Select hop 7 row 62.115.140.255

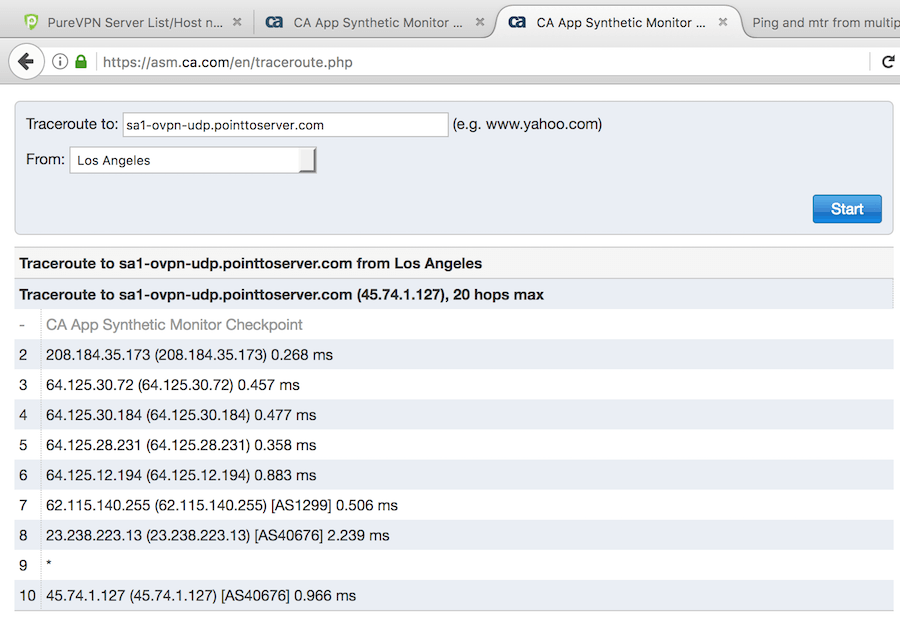pyautogui.click(x=453, y=505)
